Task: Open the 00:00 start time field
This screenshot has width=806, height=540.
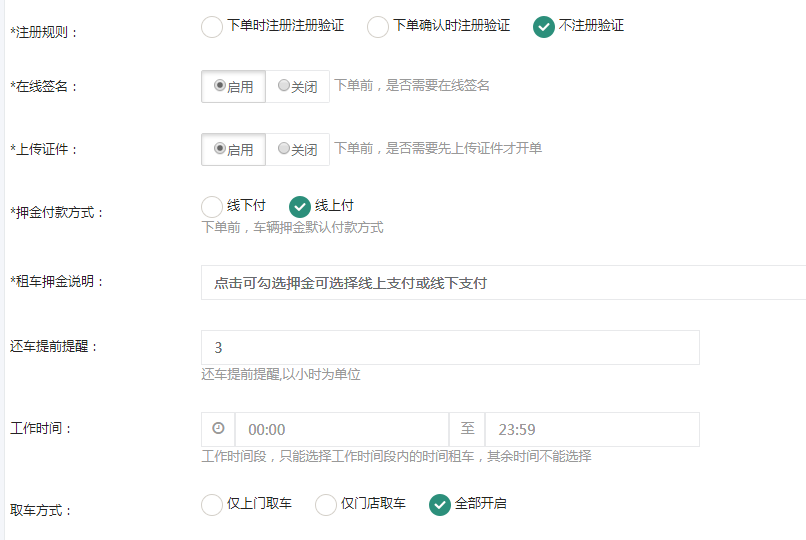Action: click(342, 429)
